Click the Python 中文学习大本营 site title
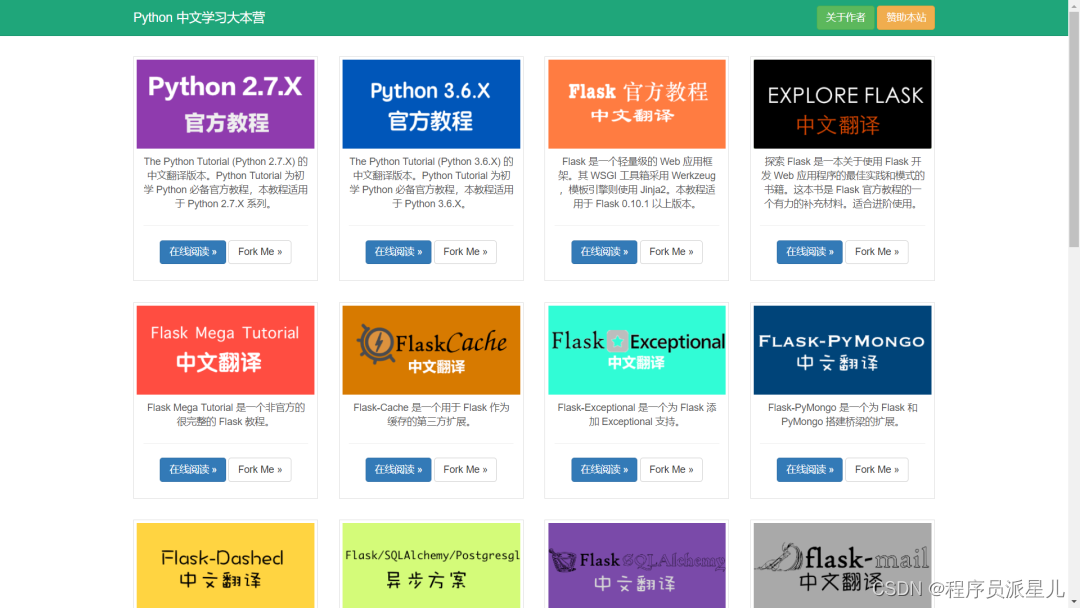 click(199, 18)
